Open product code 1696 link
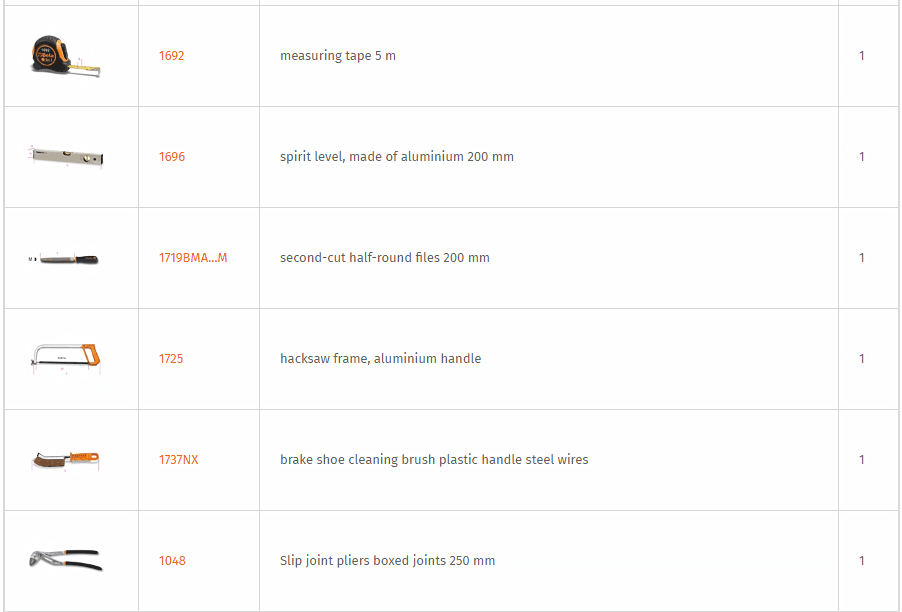Viewport: 902px width, 612px height. pos(172,156)
